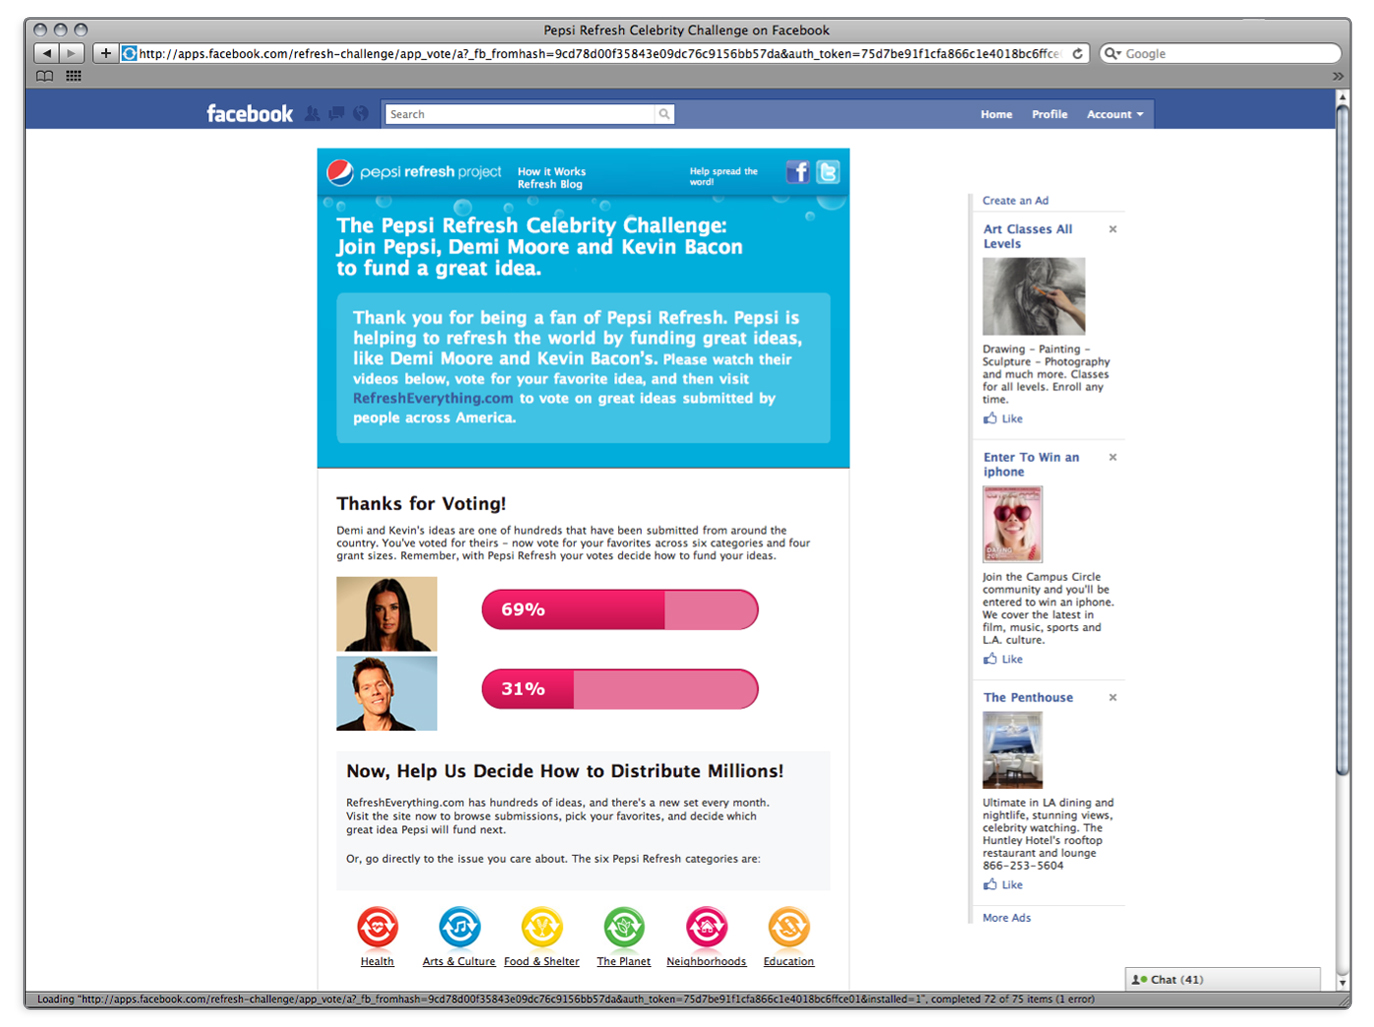Open the Bookmarks book icon

tap(45, 76)
